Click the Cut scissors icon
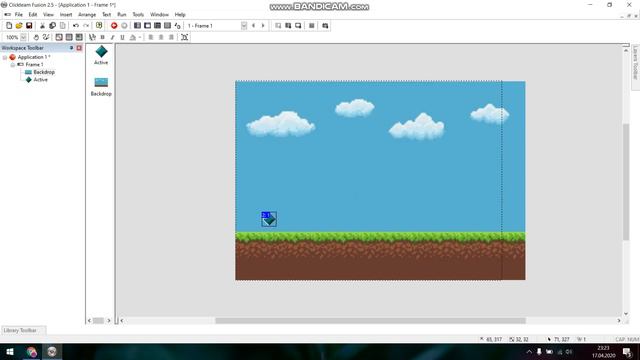This screenshot has width=640, height=360. [42, 25]
